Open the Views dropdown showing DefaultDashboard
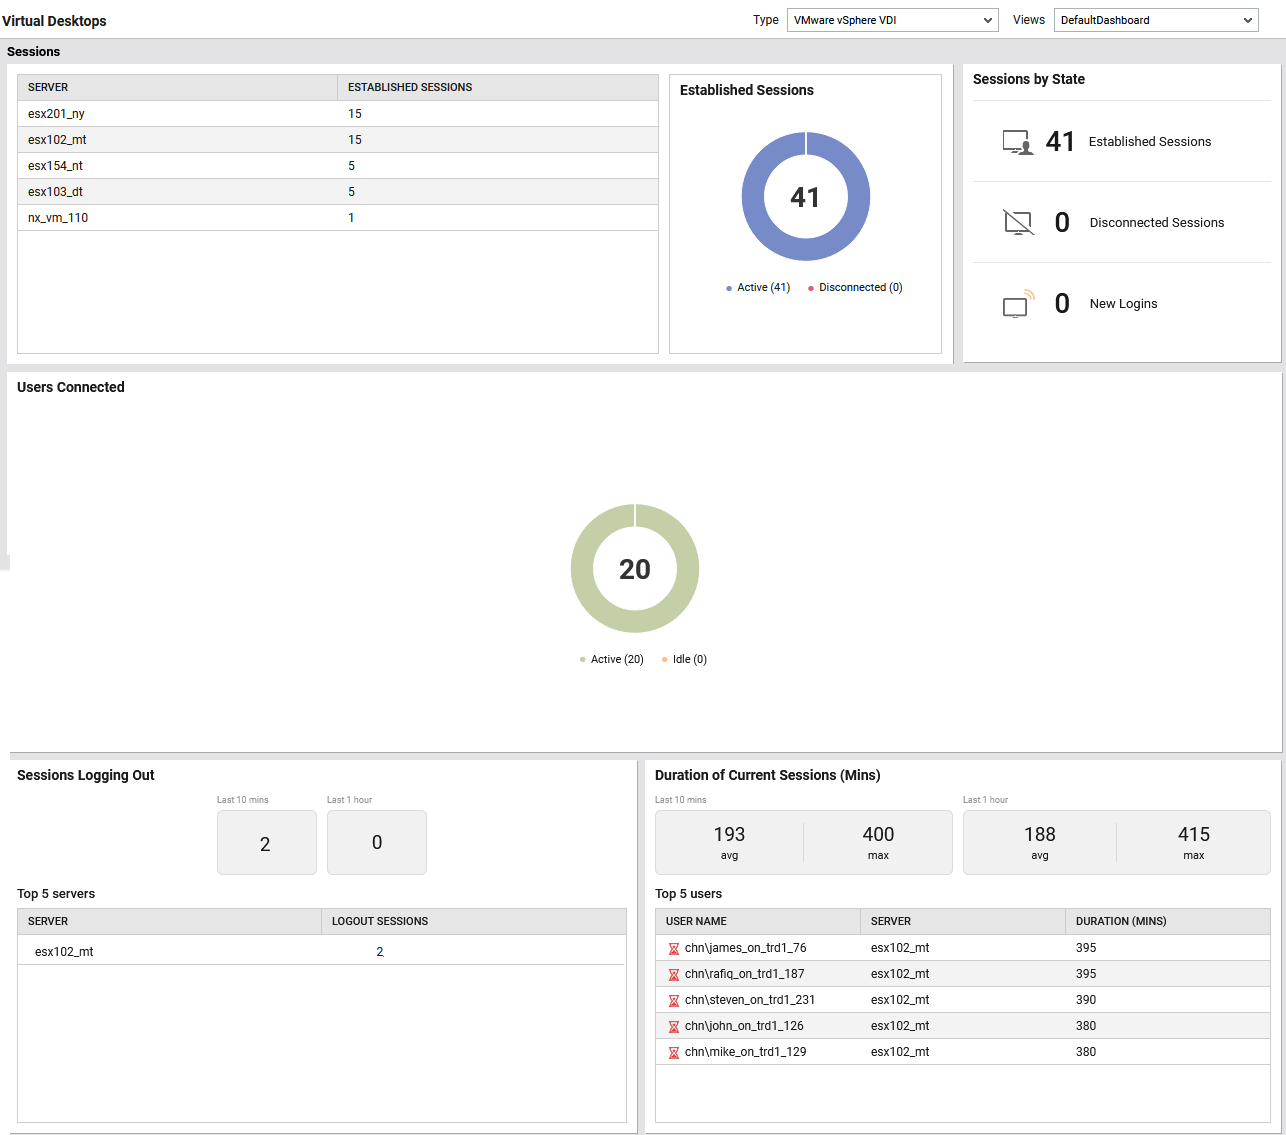Image resolution: width=1286 pixels, height=1135 pixels. [1156, 19]
